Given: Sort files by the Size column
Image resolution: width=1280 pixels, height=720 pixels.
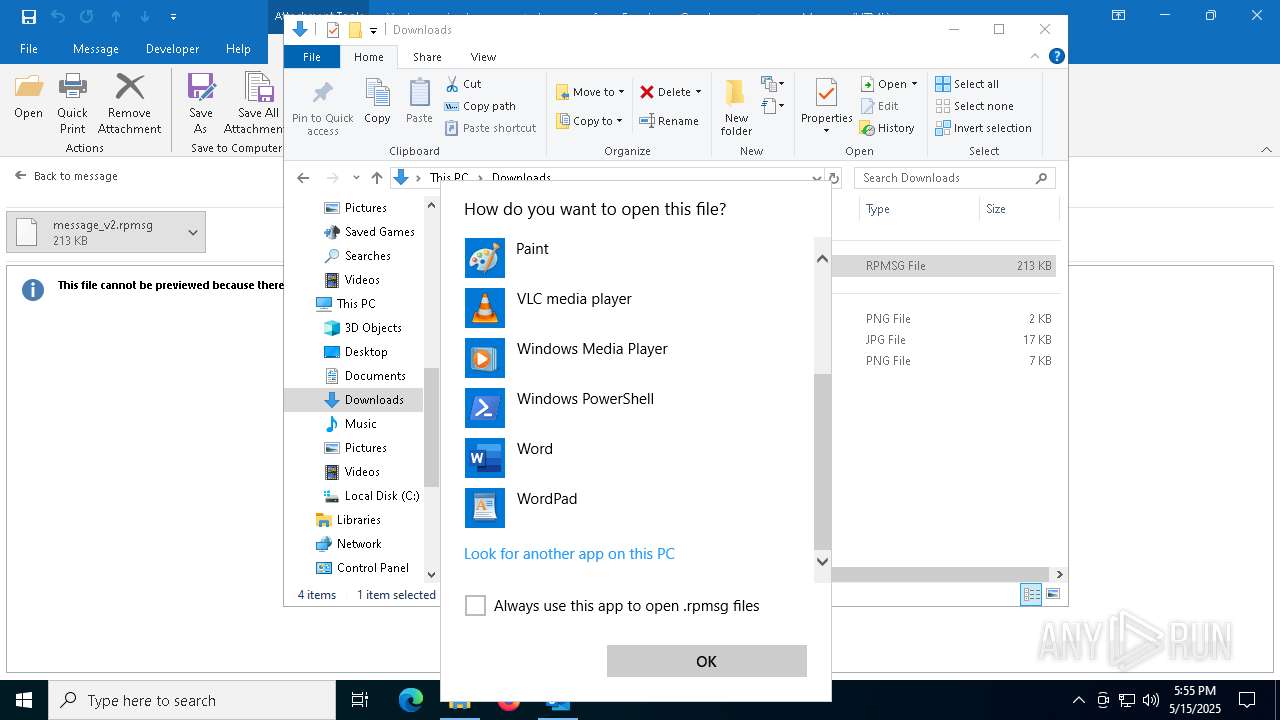Looking at the screenshot, I should coord(1018,209).
